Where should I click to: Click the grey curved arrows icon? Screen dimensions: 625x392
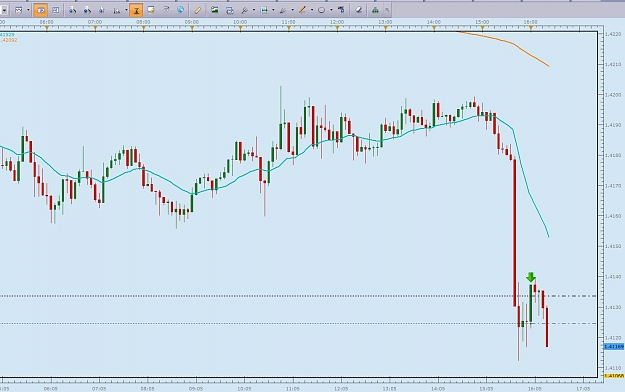[166, 10]
